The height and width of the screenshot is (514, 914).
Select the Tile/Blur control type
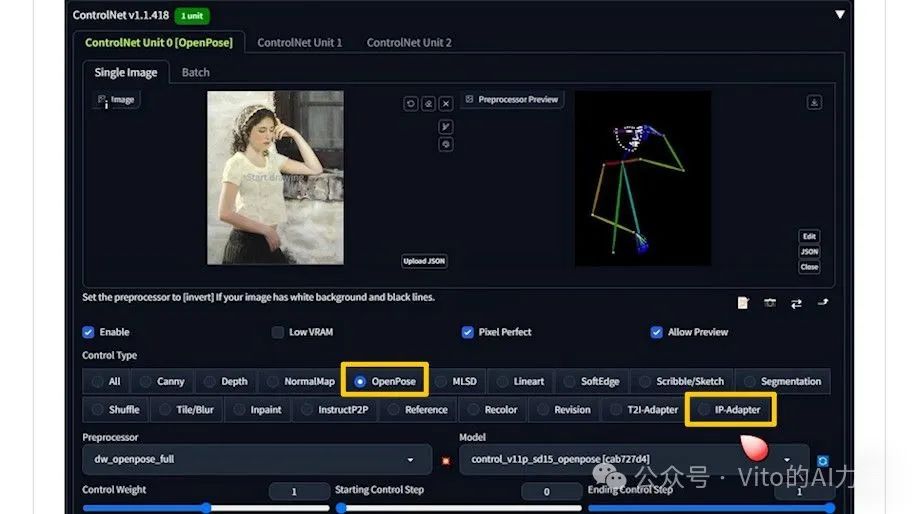187,410
